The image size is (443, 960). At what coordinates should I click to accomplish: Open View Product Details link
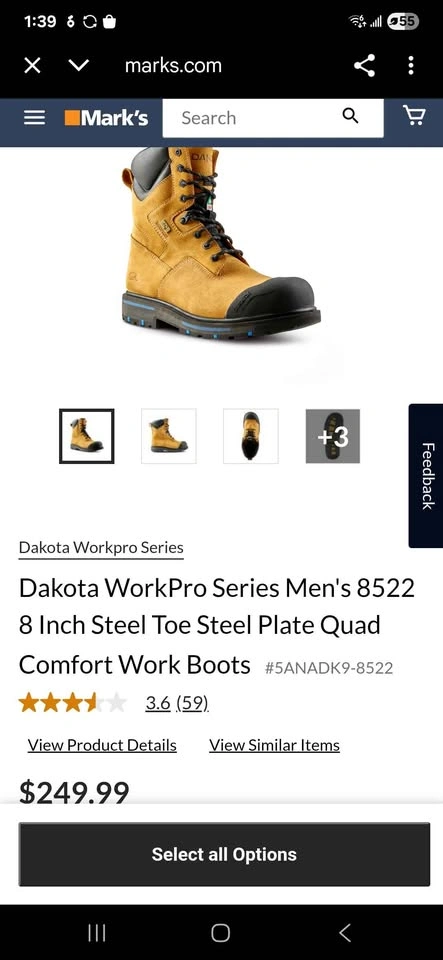coord(102,745)
